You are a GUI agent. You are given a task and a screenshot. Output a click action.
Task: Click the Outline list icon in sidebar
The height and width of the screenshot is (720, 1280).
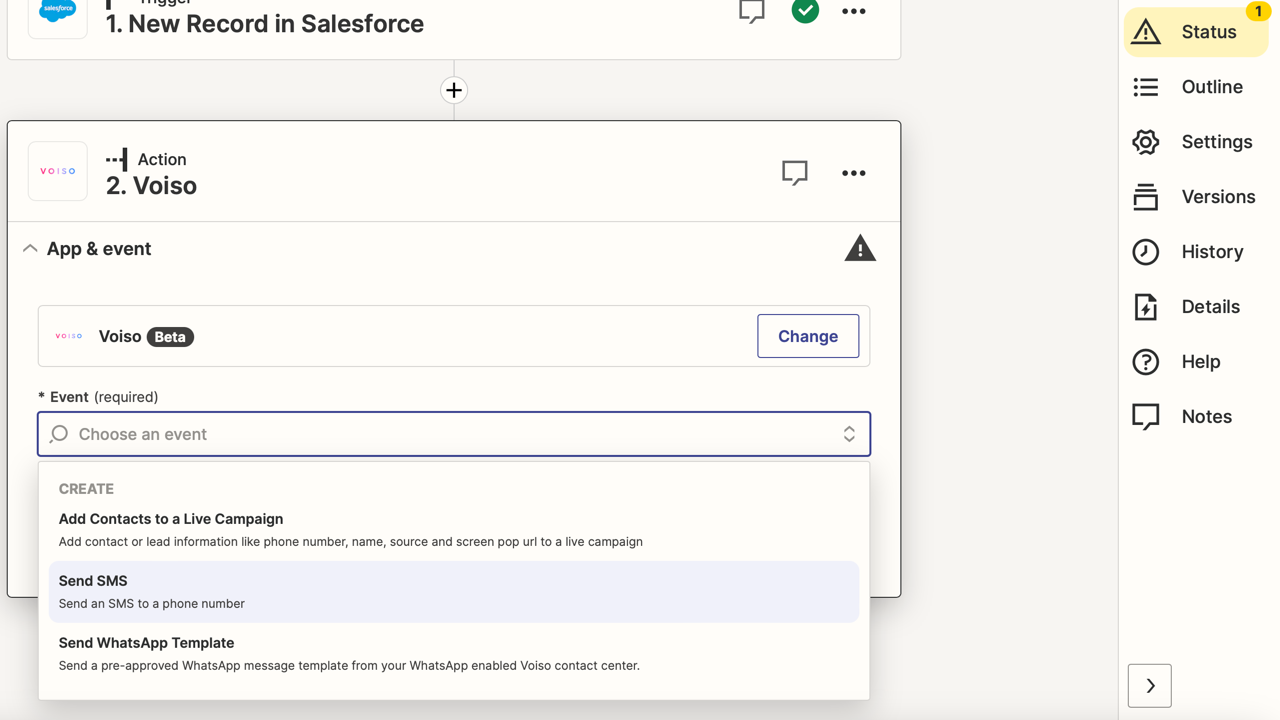pos(1146,87)
